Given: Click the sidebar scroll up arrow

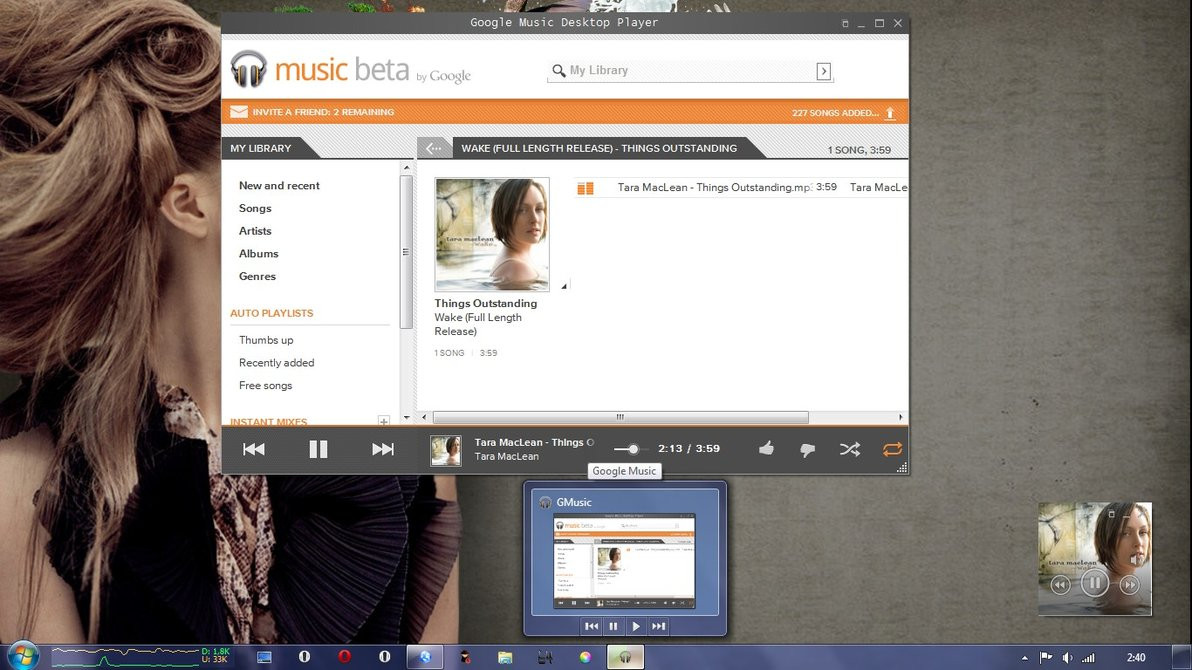Looking at the screenshot, I should (x=407, y=167).
